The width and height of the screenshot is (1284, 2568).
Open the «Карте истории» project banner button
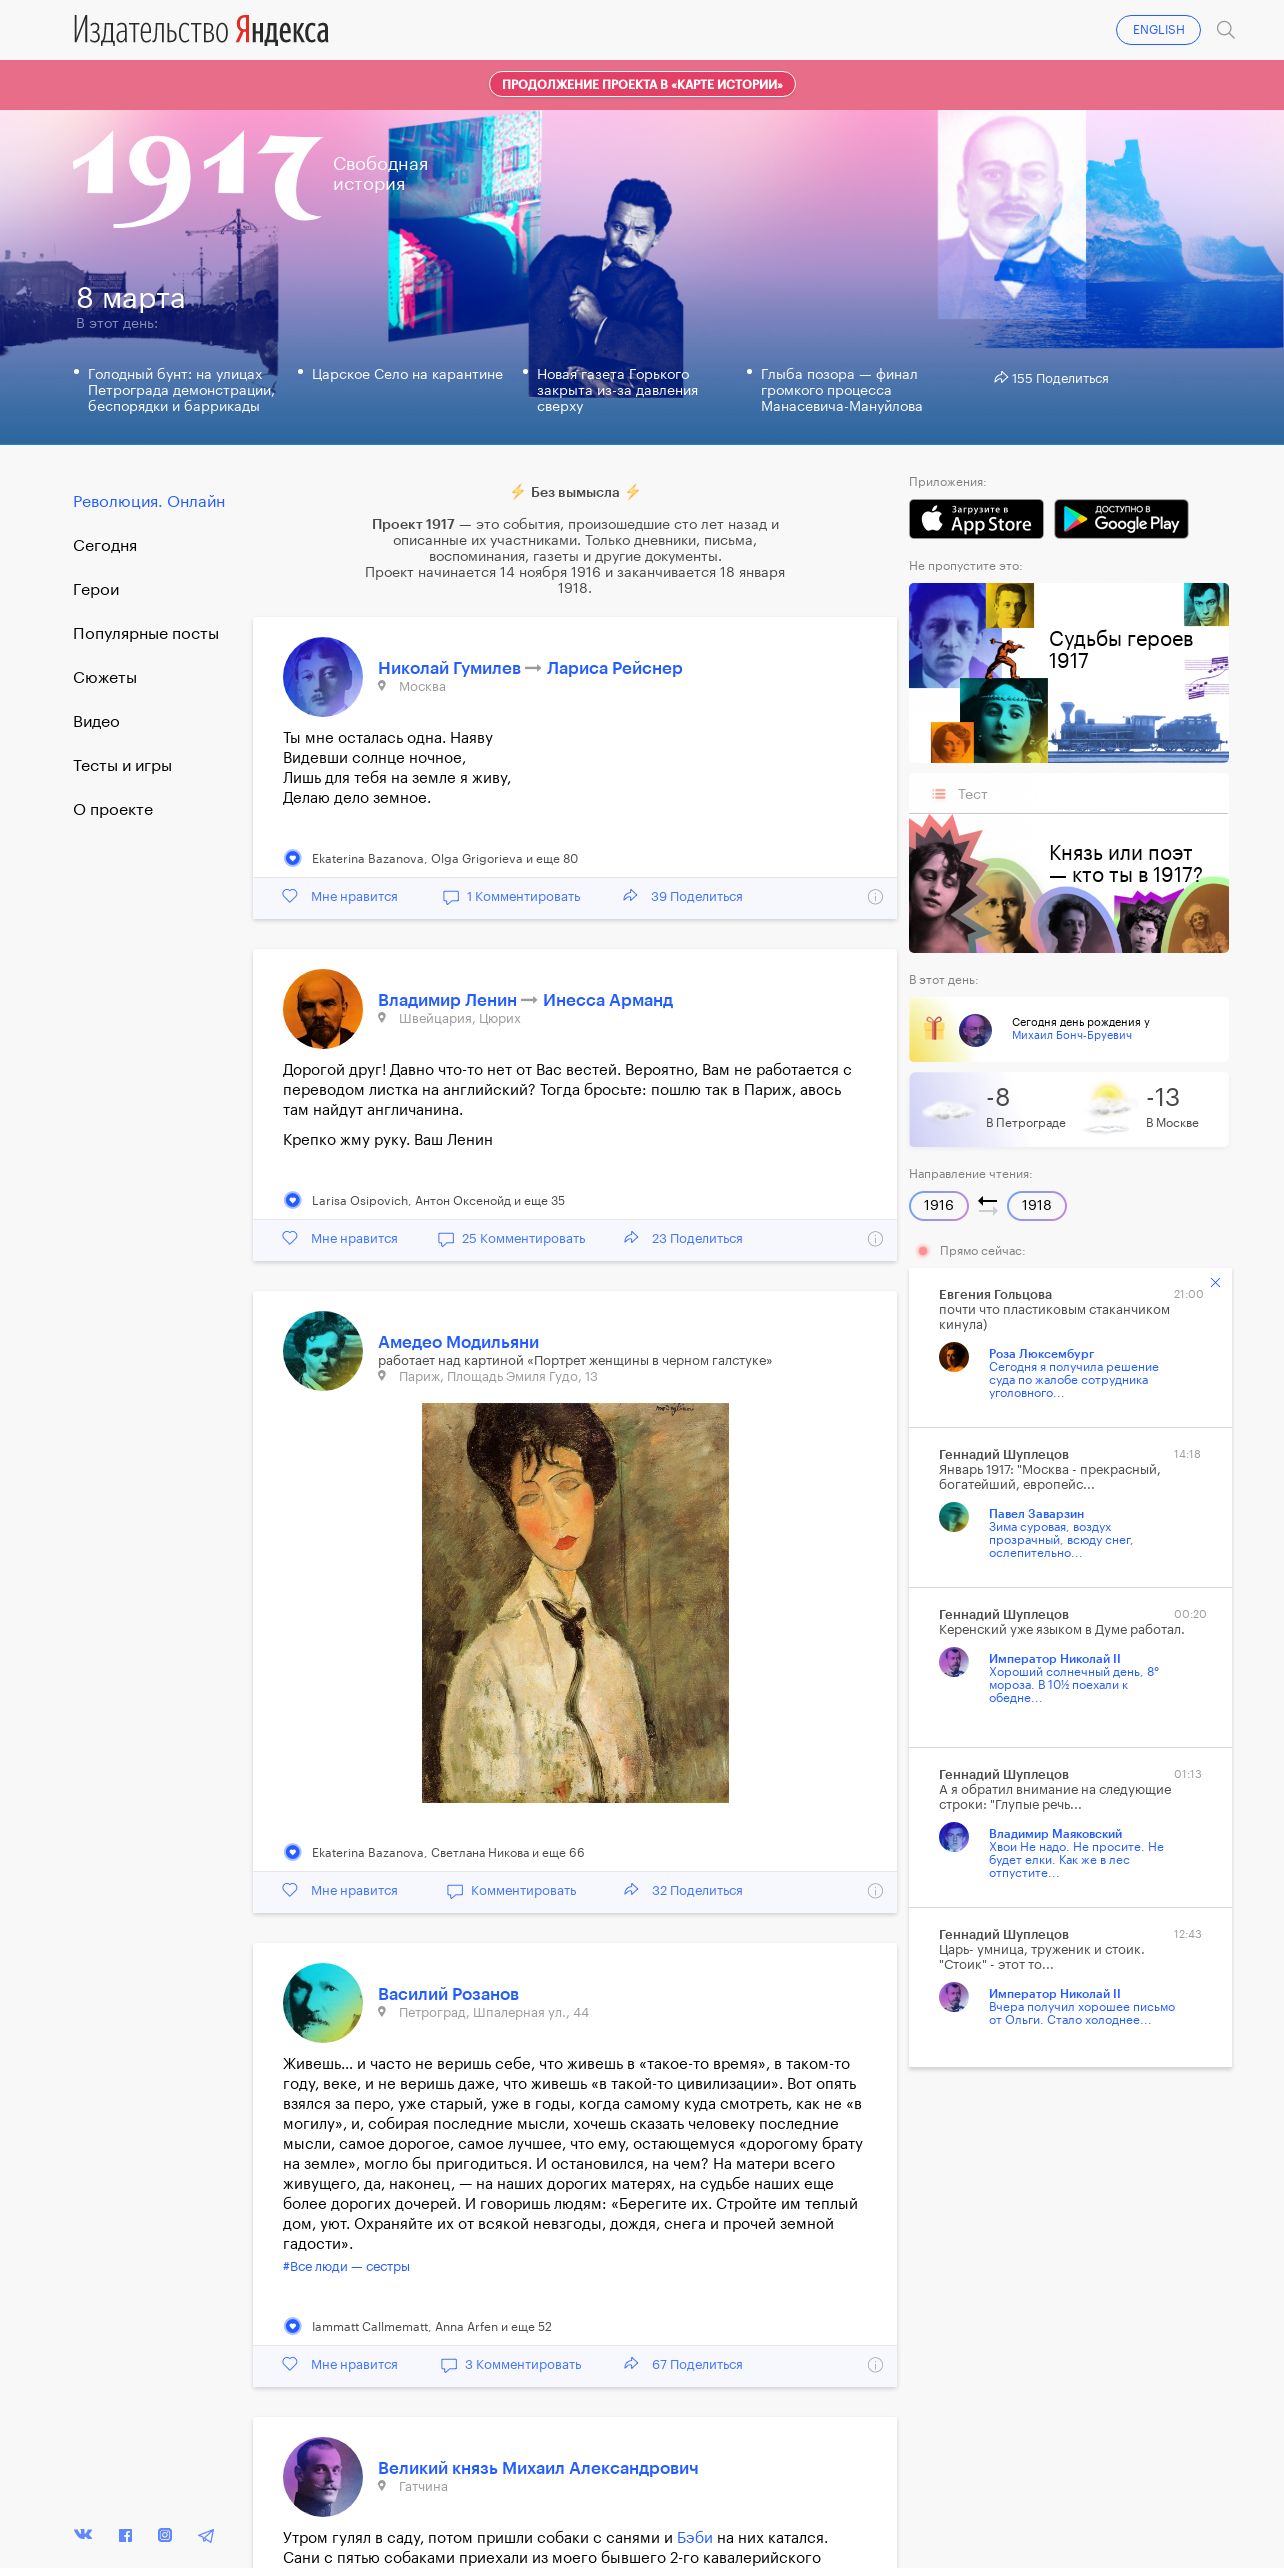click(x=642, y=85)
